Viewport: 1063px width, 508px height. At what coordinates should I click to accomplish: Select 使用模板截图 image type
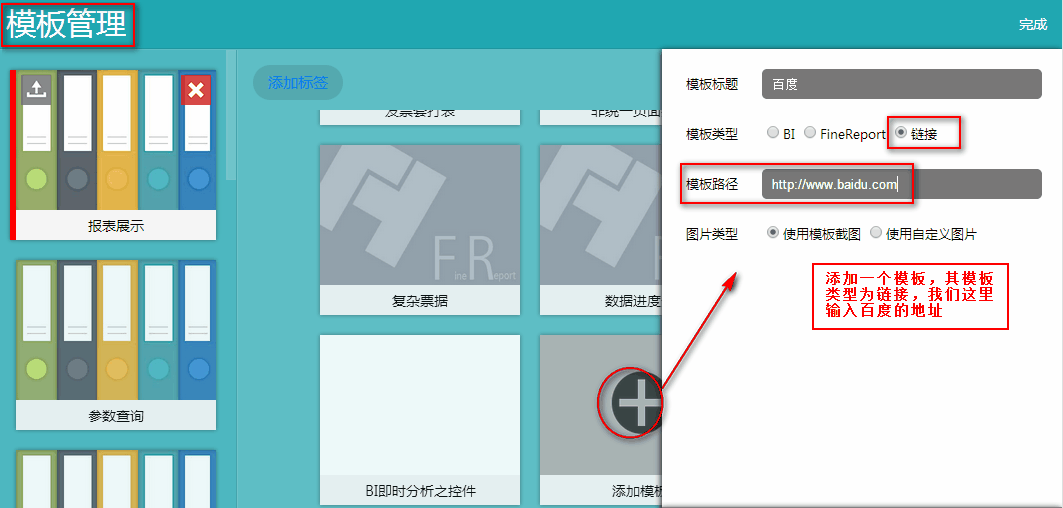[x=773, y=233]
